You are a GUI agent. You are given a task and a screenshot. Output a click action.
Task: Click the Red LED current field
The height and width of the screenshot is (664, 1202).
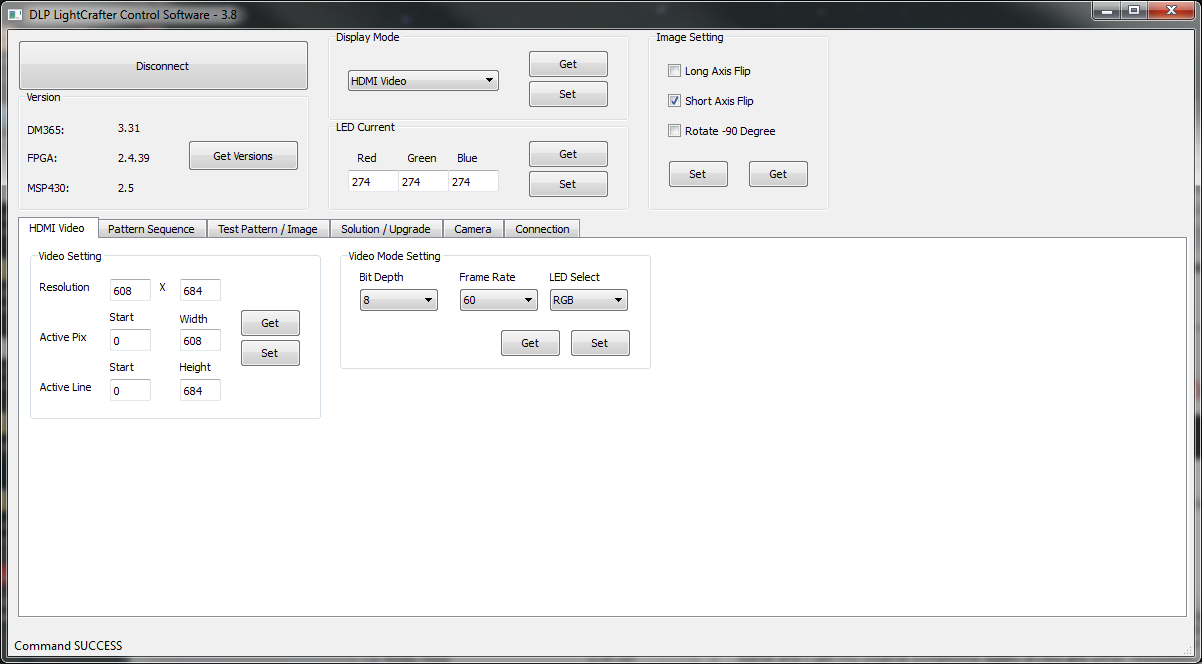tap(373, 181)
